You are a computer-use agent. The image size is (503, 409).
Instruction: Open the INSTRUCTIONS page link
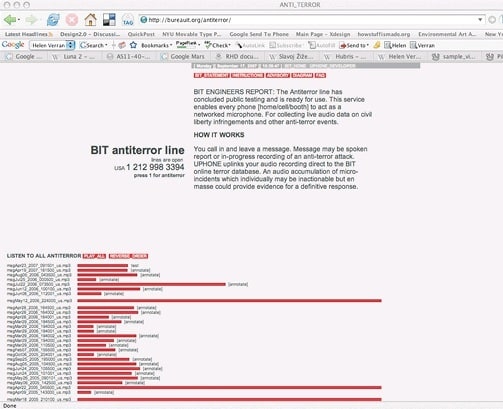(248, 75)
